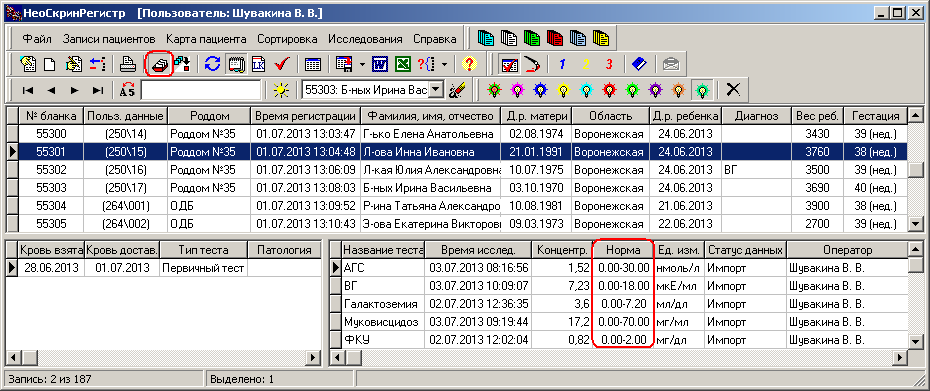Click the red checkmark toolbar icon
Image resolution: width=930 pixels, height=391 pixels.
coord(281,63)
